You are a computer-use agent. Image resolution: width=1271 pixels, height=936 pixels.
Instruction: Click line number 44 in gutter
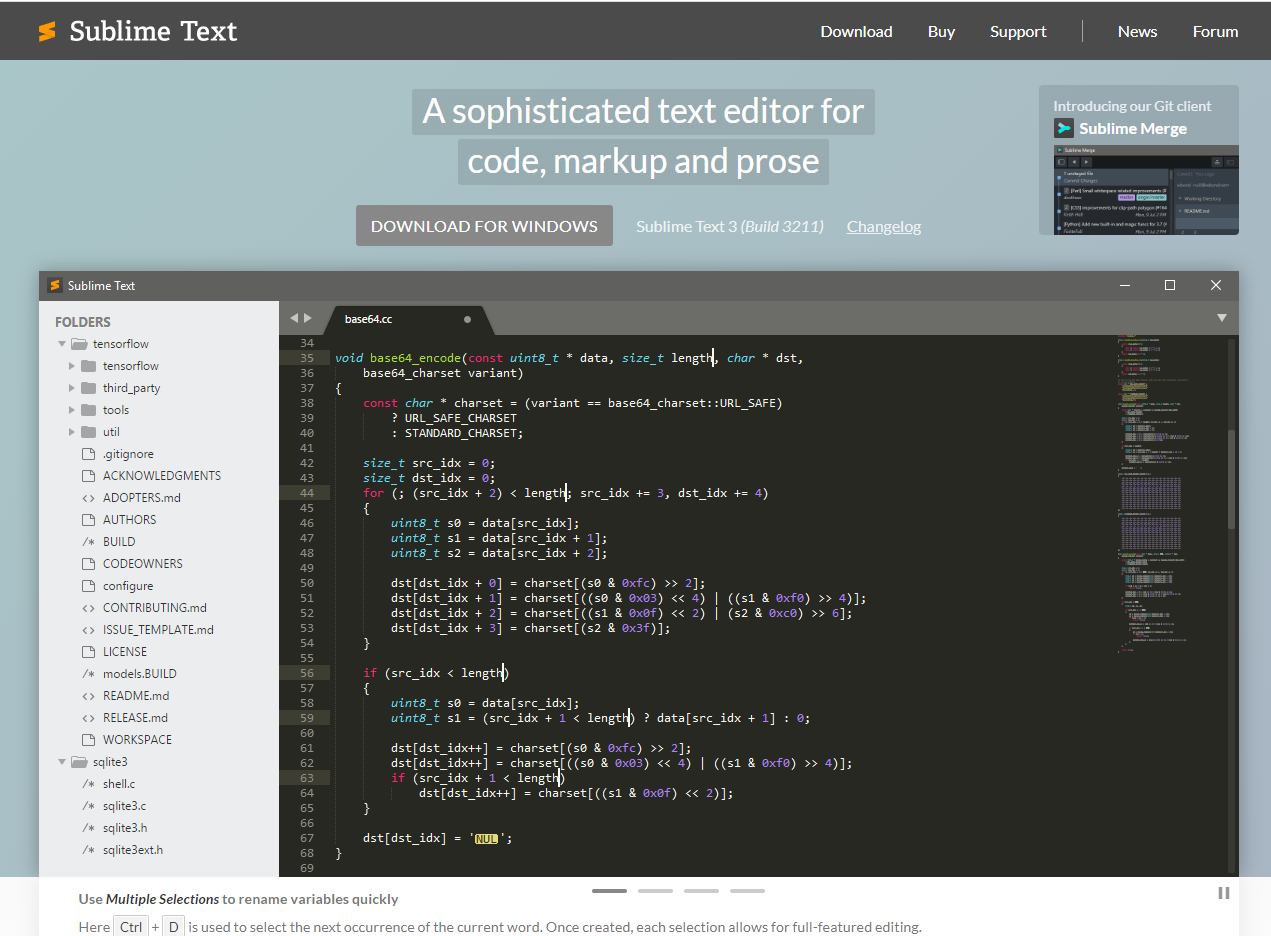tap(306, 493)
